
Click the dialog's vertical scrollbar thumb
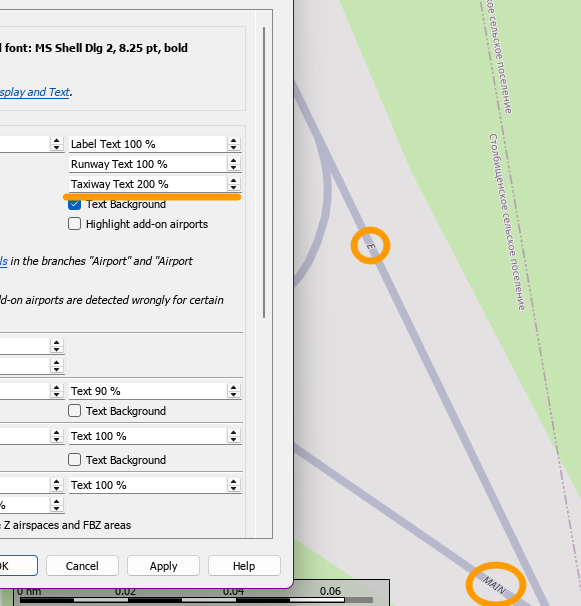point(264,172)
